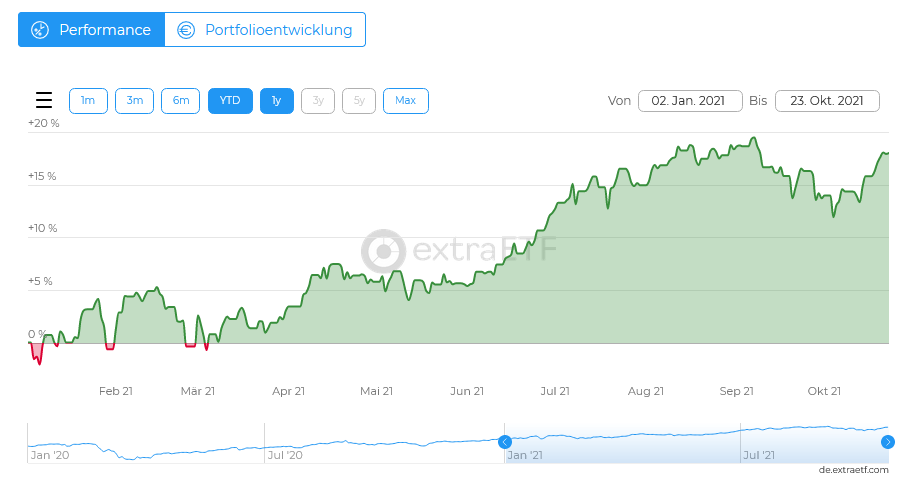Click the range navigator selected area

696,442
